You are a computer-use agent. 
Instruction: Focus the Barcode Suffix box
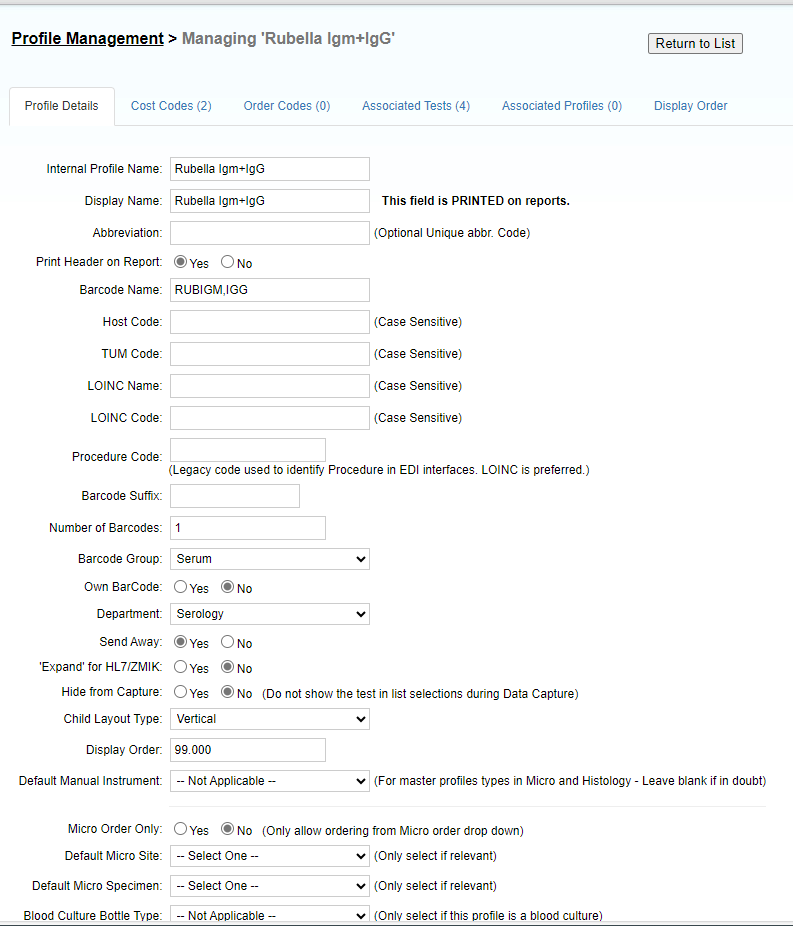point(235,496)
